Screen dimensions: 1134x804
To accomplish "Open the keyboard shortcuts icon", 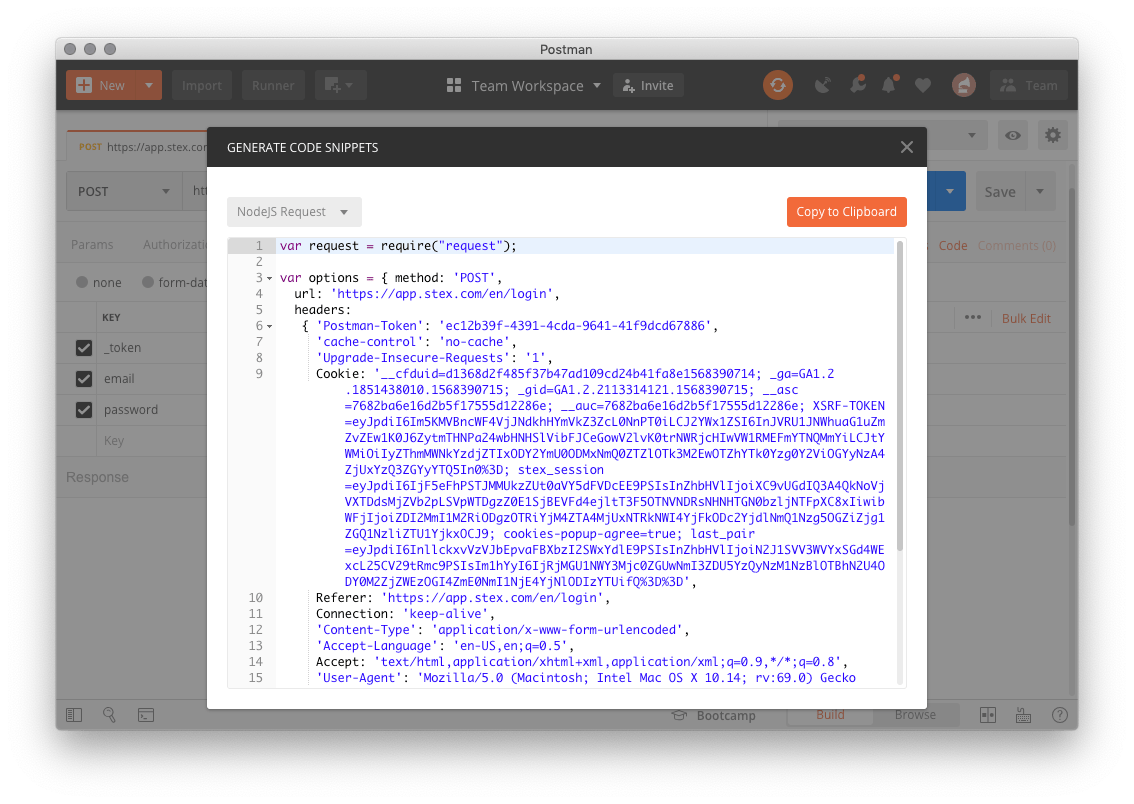I will tap(1023, 715).
